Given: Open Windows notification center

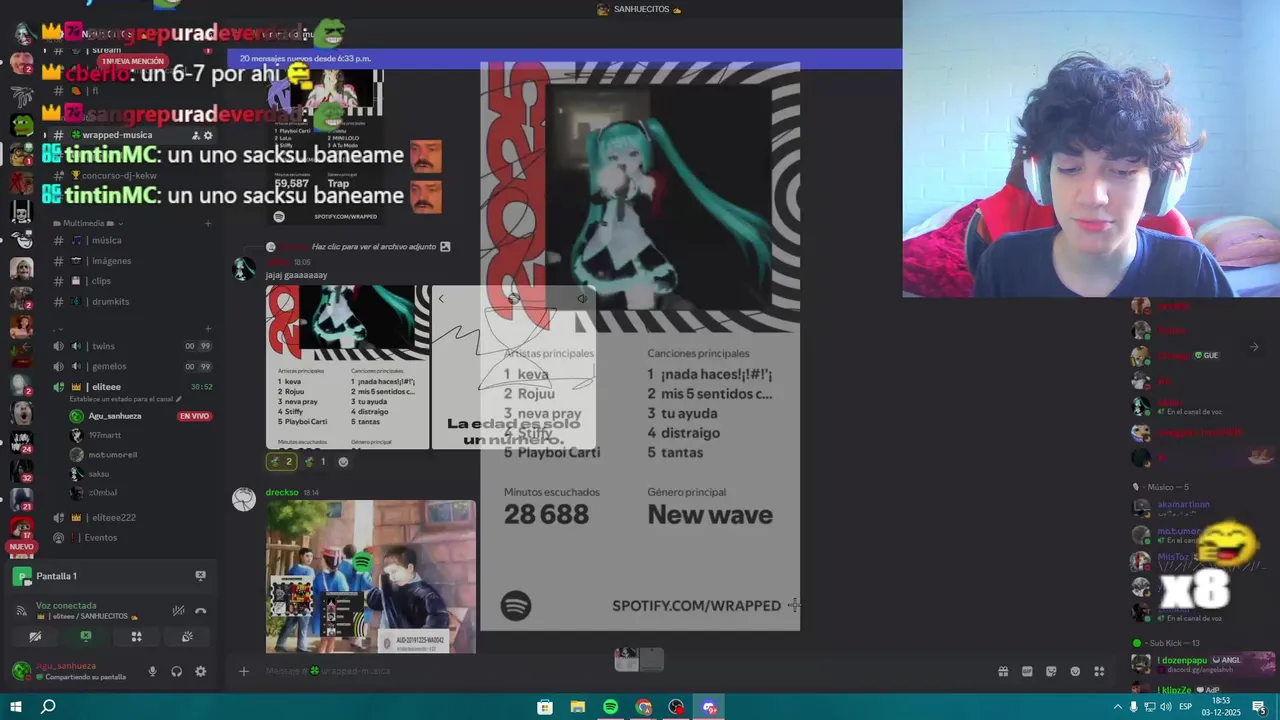Looking at the screenshot, I should [1259, 707].
